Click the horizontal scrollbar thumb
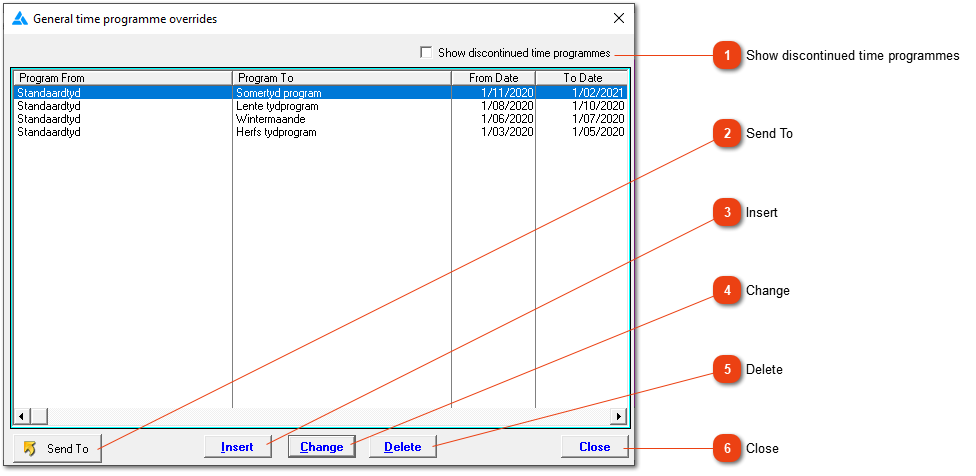Viewport: 976px width, 476px height. pos(39,416)
